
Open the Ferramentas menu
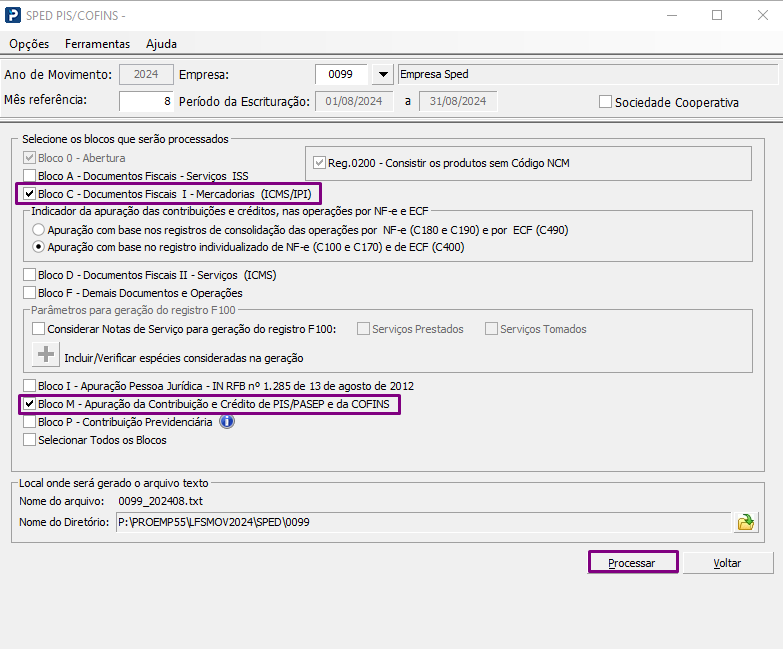click(97, 44)
